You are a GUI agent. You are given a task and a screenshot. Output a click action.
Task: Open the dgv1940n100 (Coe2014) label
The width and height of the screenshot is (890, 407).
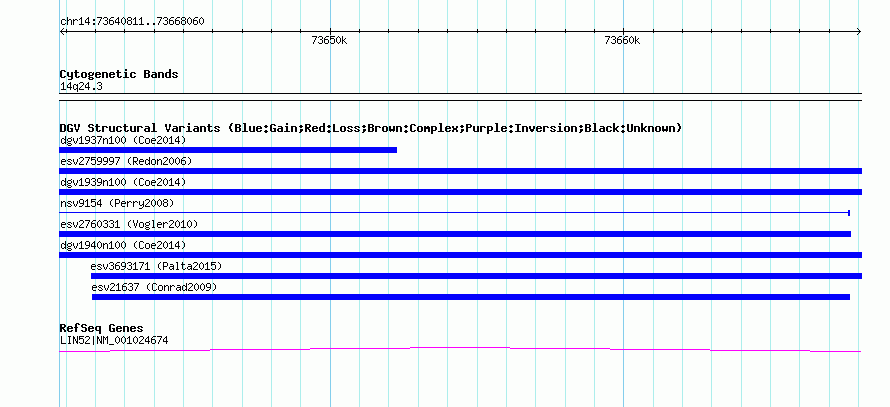123,245
